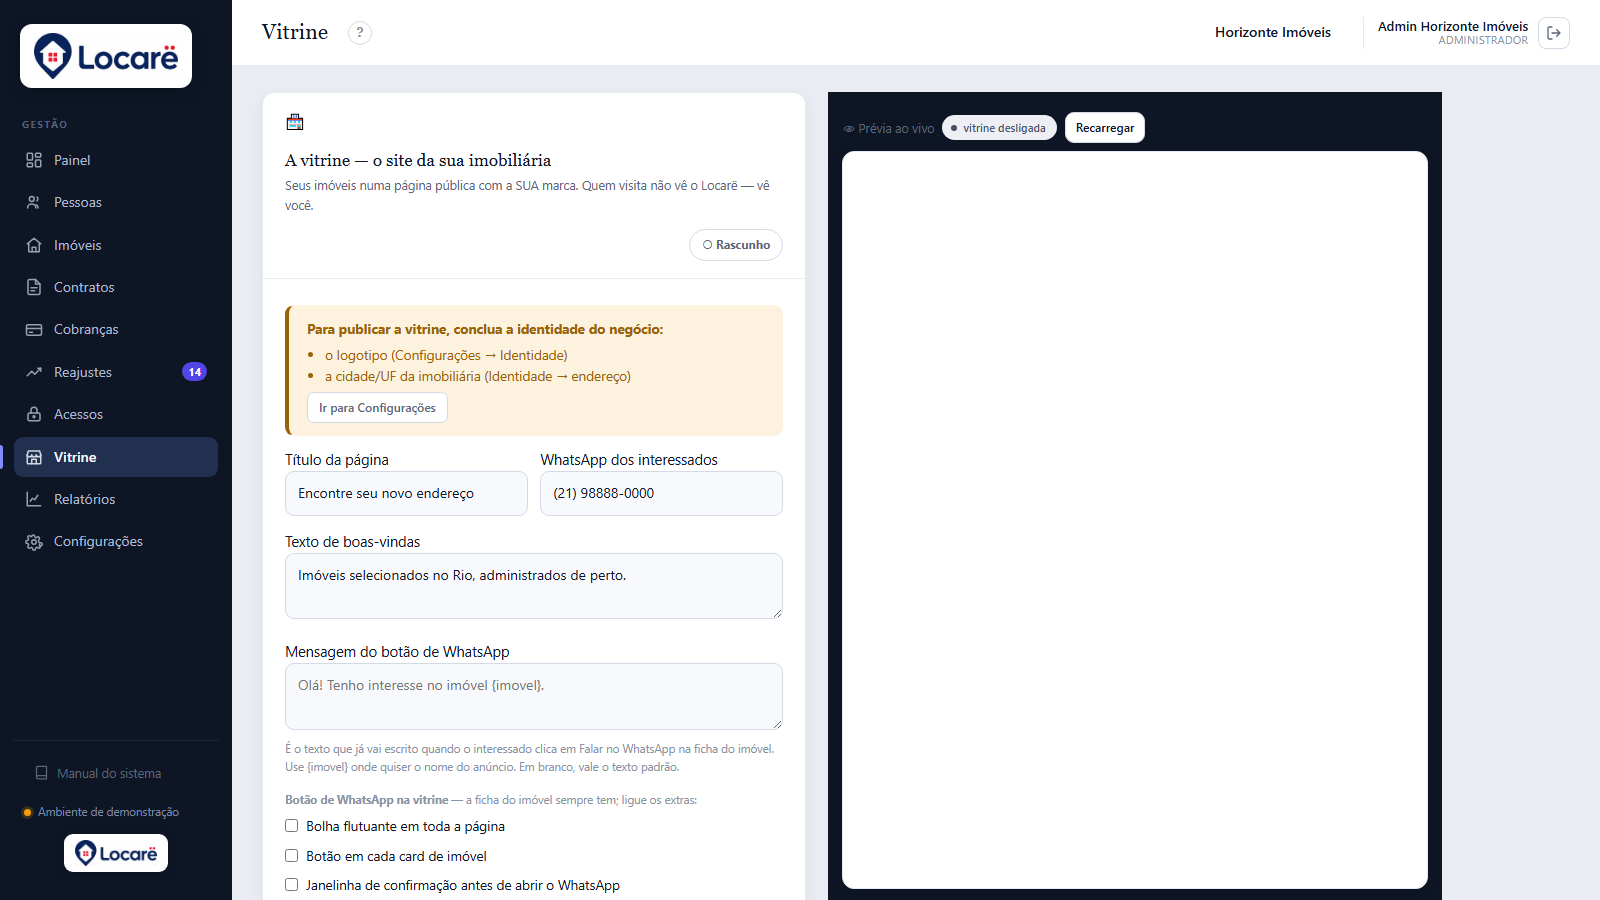Click Mensagem do botão de WhatsApp textarea
This screenshot has width=1600, height=900.
[534, 696]
